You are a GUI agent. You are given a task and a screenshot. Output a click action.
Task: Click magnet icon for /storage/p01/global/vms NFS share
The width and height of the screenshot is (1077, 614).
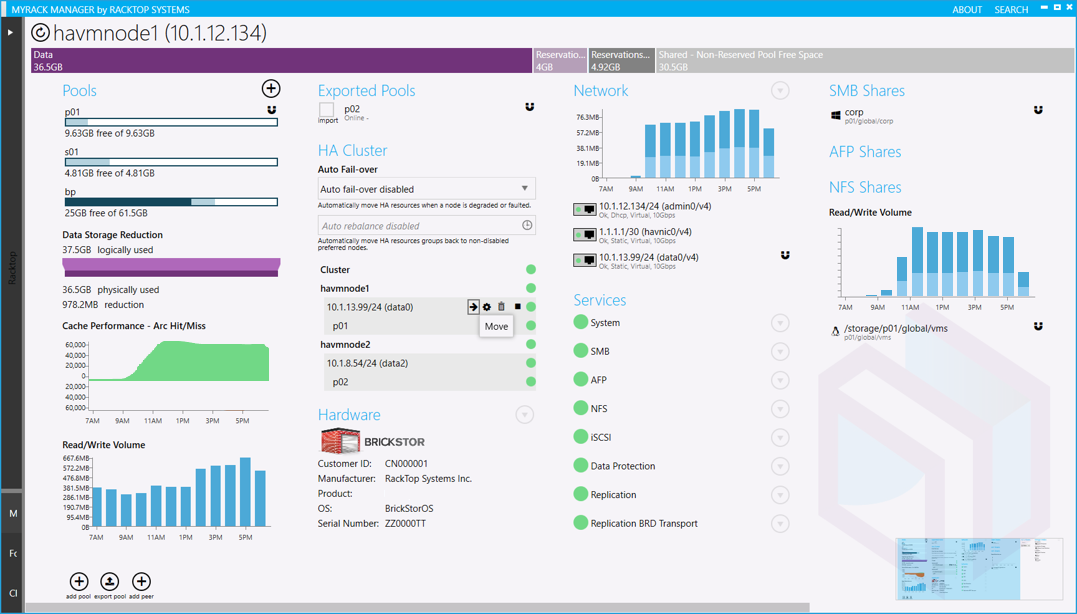pyautogui.click(x=1038, y=326)
